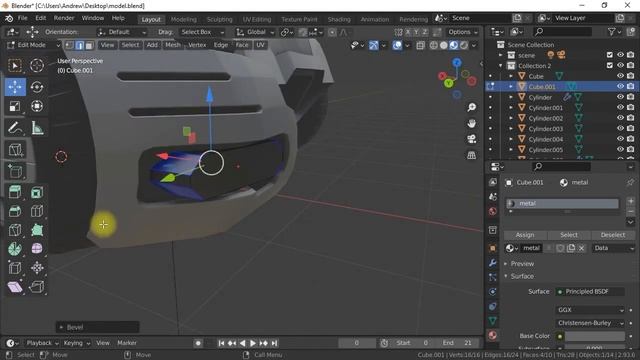Screen dimensions: 640x360
Task: Select the Shear tool
Action: click(x=15, y=287)
